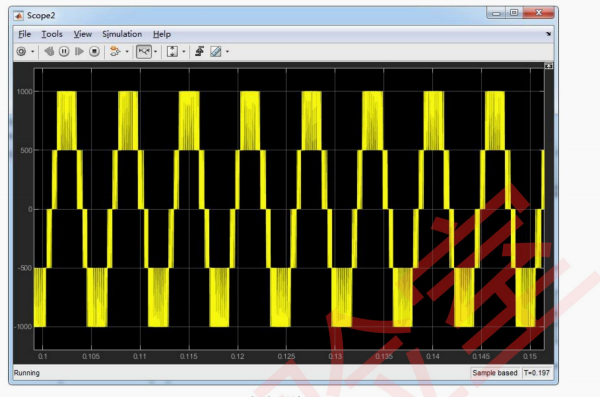The width and height of the screenshot is (600, 397).
Task: Click the MATLAB icon in title bar
Action: 18,16
